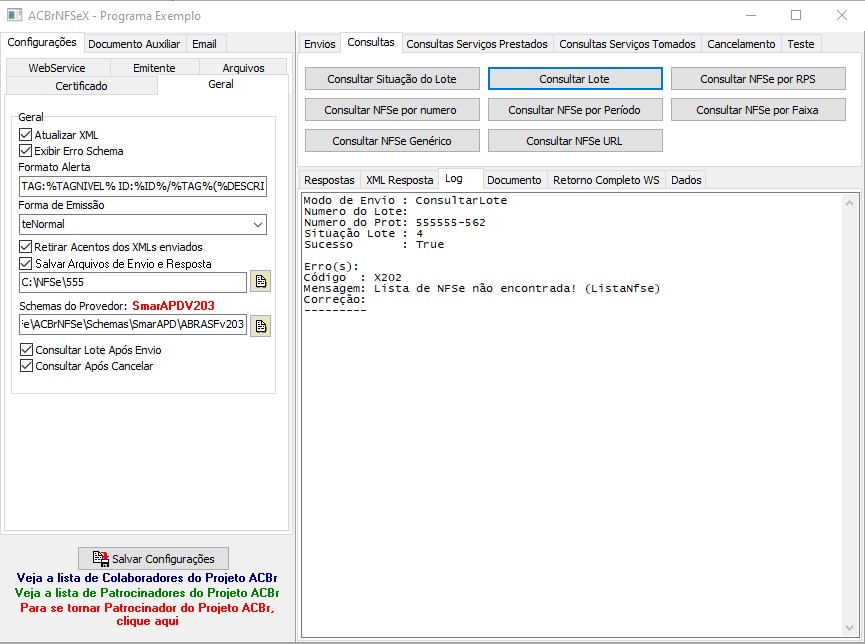The image size is (865, 644).
Task: Uncheck Retirar Acentos dos XMLs enviados
Action: click(25, 247)
